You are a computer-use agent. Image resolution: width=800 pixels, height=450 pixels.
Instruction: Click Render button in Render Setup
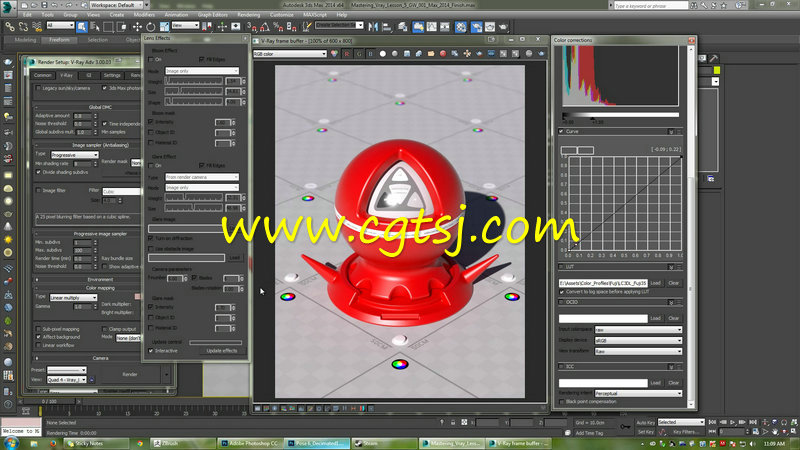[130, 374]
